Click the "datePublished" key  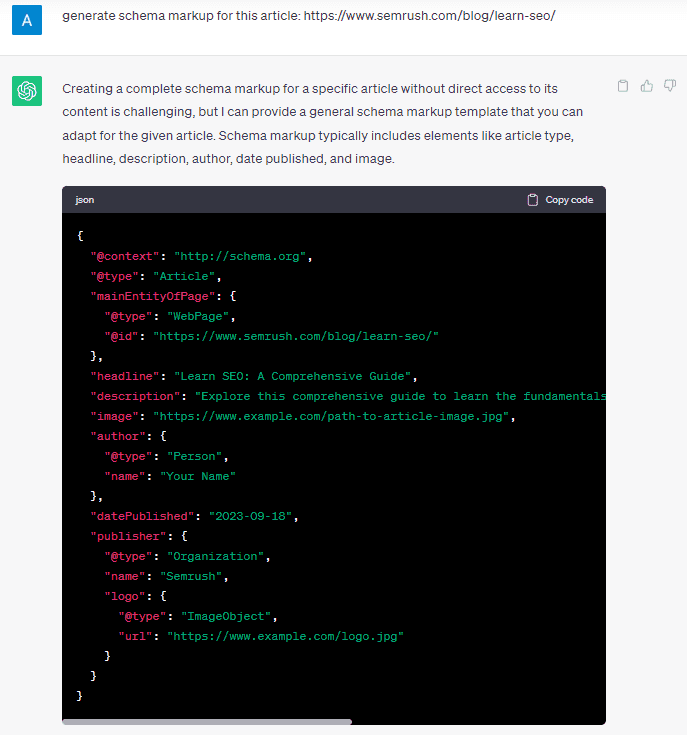click(x=142, y=517)
